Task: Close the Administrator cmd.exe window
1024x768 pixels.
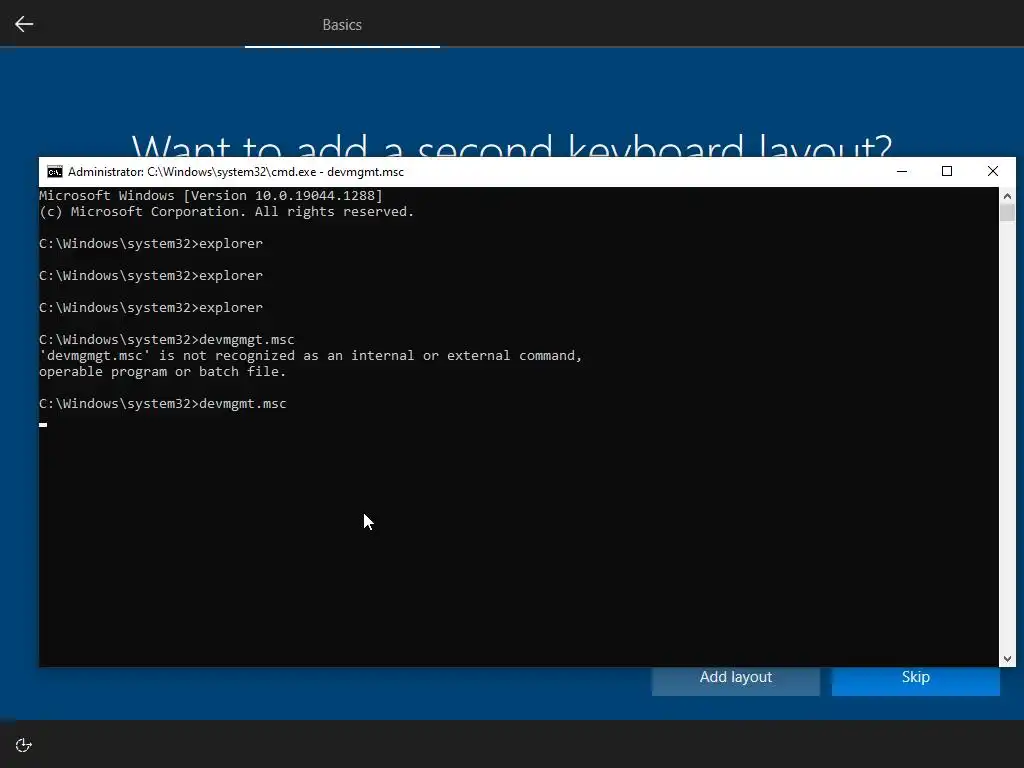Action: [993, 171]
